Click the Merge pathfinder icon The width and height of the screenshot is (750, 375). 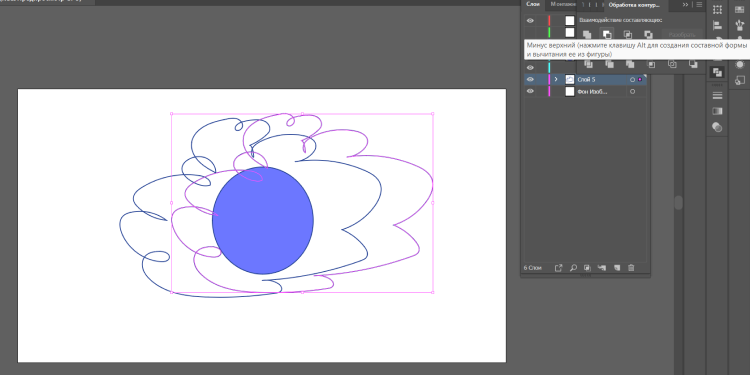[x=630, y=64]
